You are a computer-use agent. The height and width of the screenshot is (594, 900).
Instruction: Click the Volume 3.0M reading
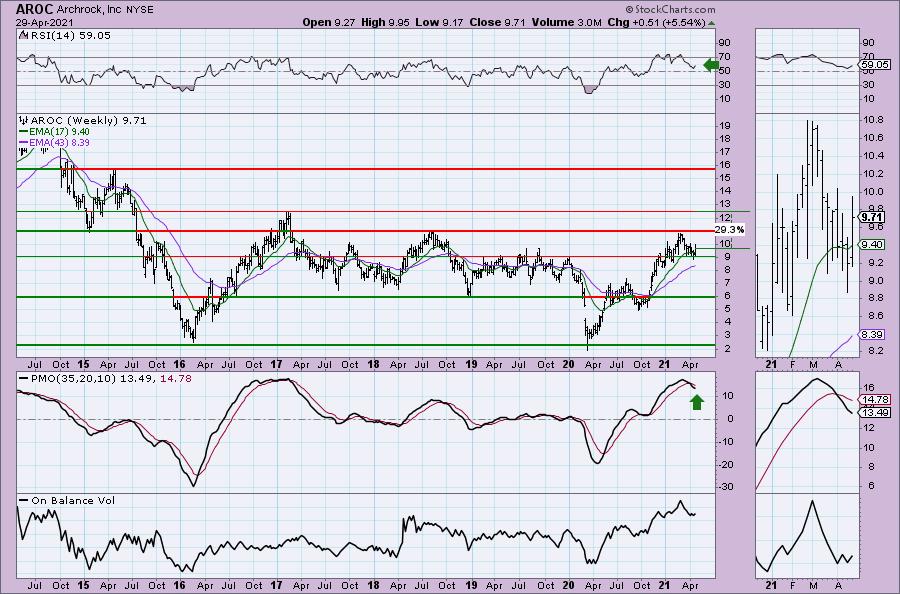pyautogui.click(x=567, y=22)
